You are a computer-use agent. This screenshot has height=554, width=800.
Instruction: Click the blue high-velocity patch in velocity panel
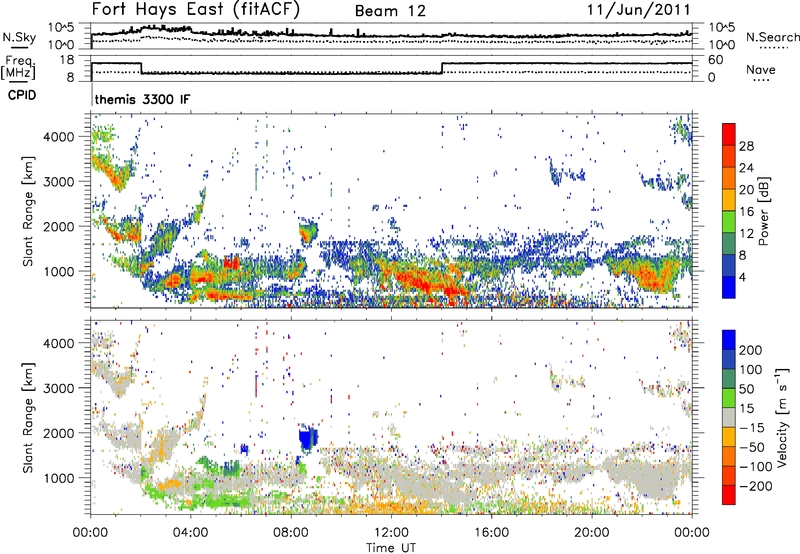[x=308, y=438]
